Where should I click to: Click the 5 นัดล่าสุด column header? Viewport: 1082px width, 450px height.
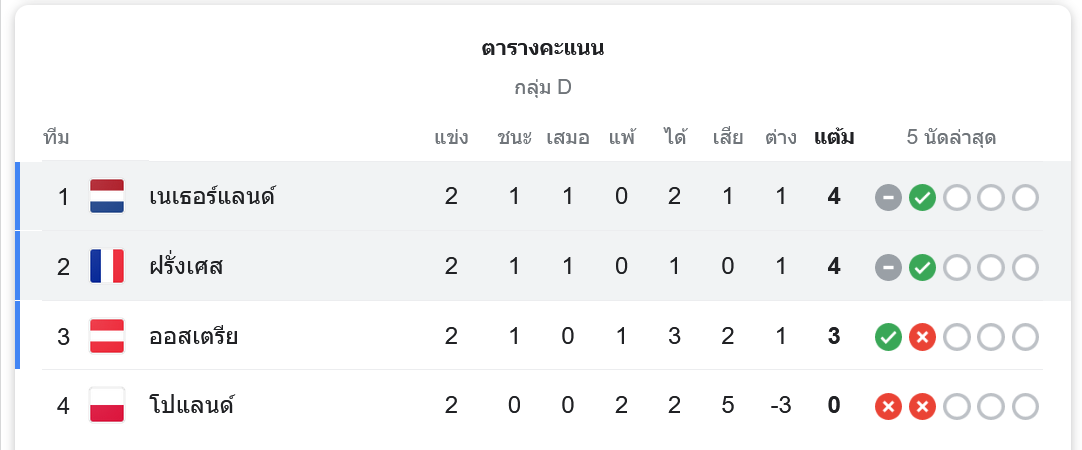point(951,138)
